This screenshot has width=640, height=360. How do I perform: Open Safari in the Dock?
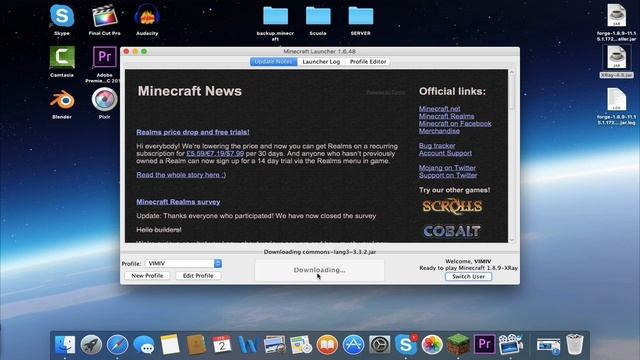pyautogui.click(x=118, y=345)
